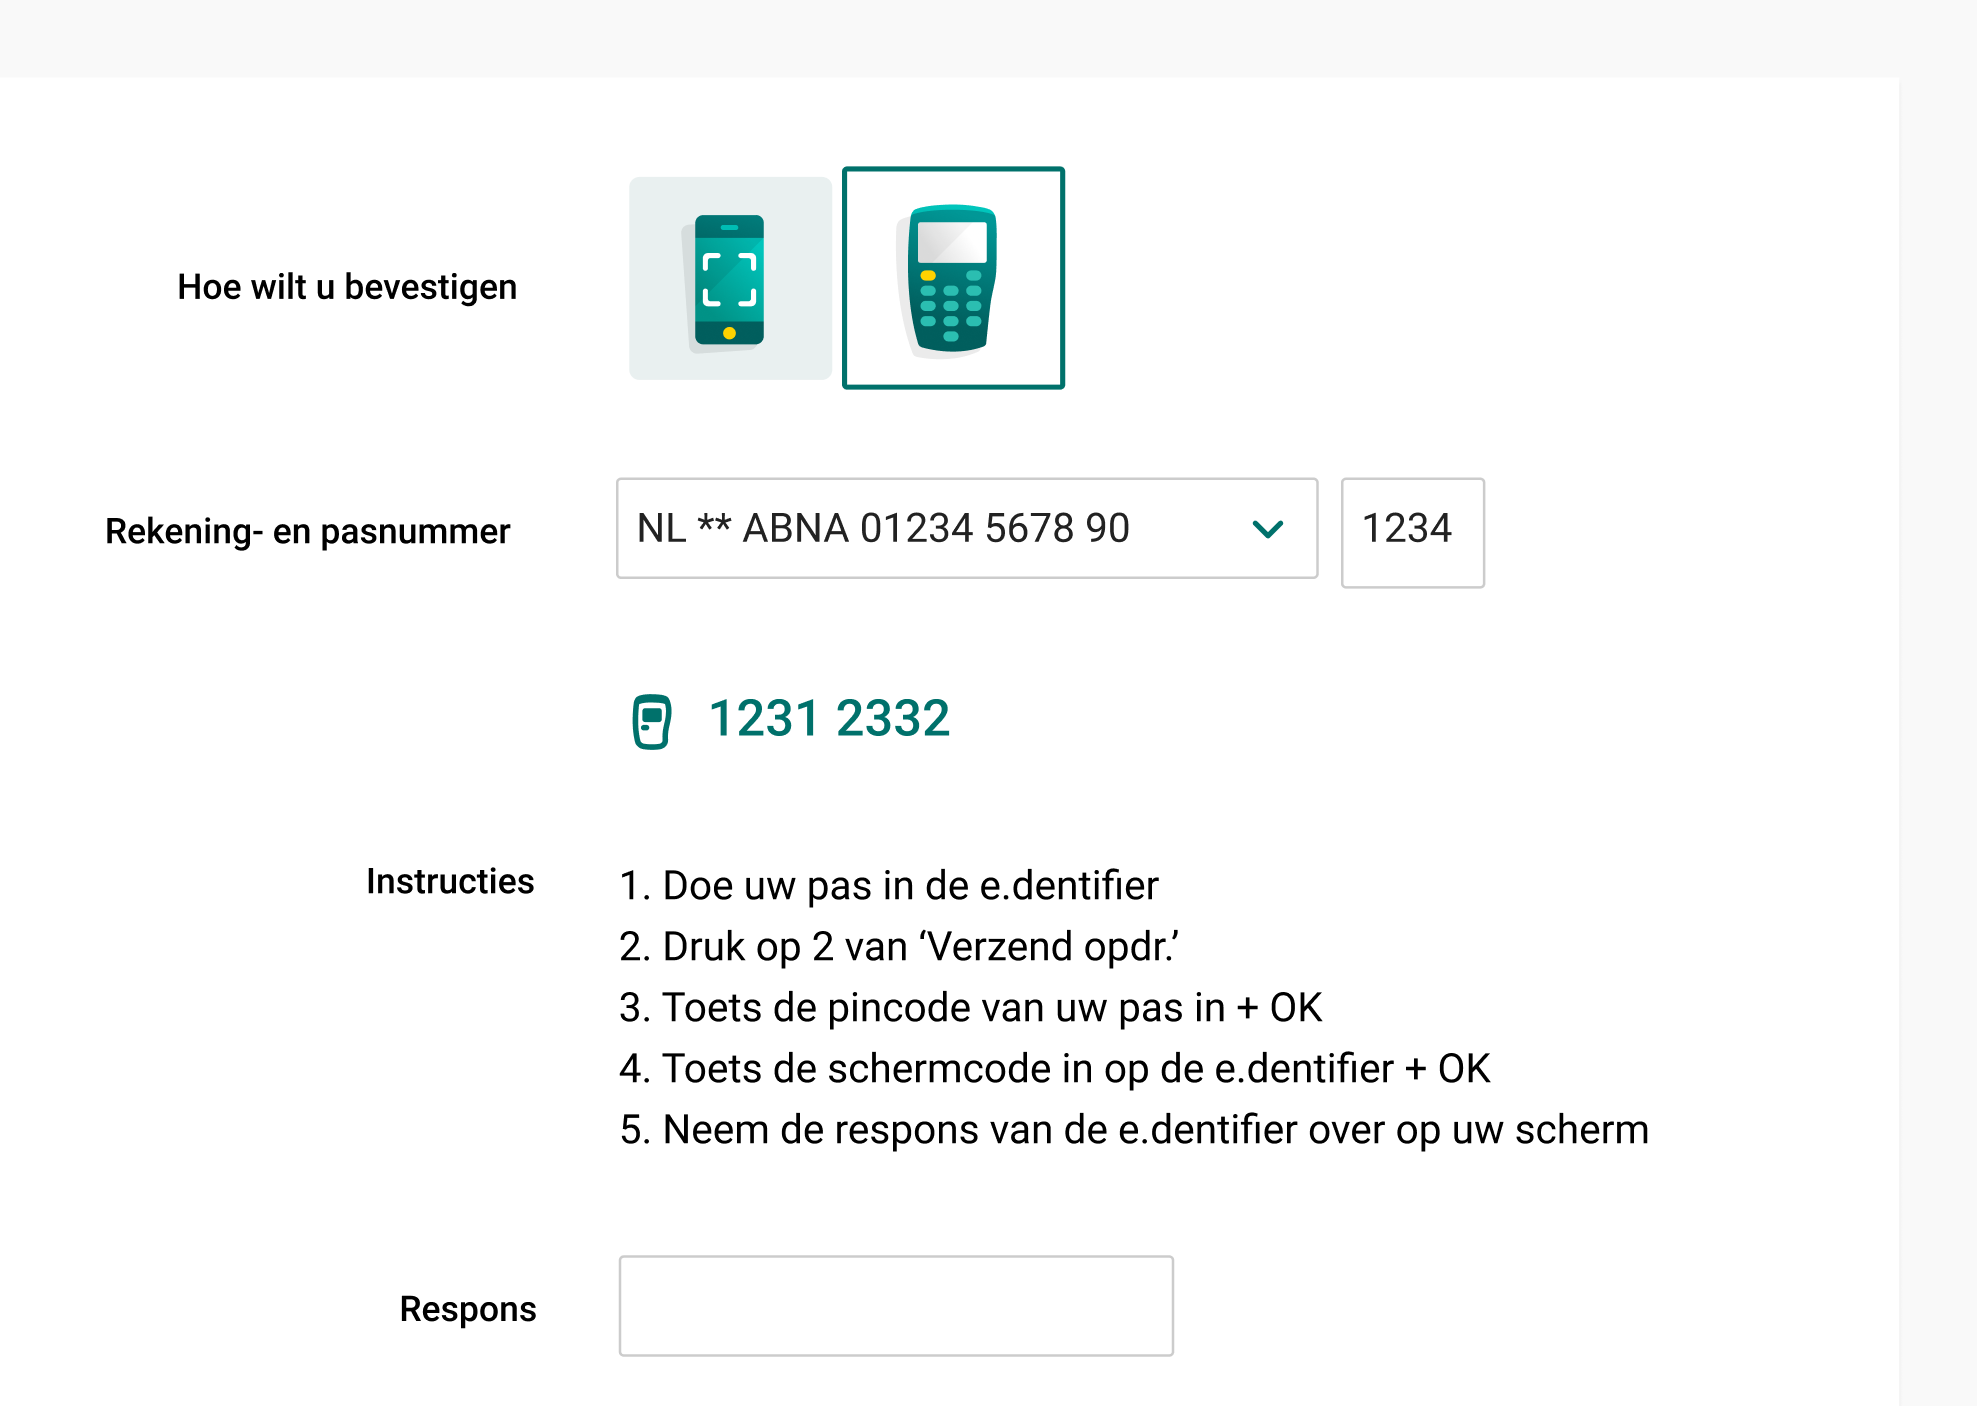Click the 'Instructies' heading
This screenshot has height=1406, width=1978.
(450, 881)
